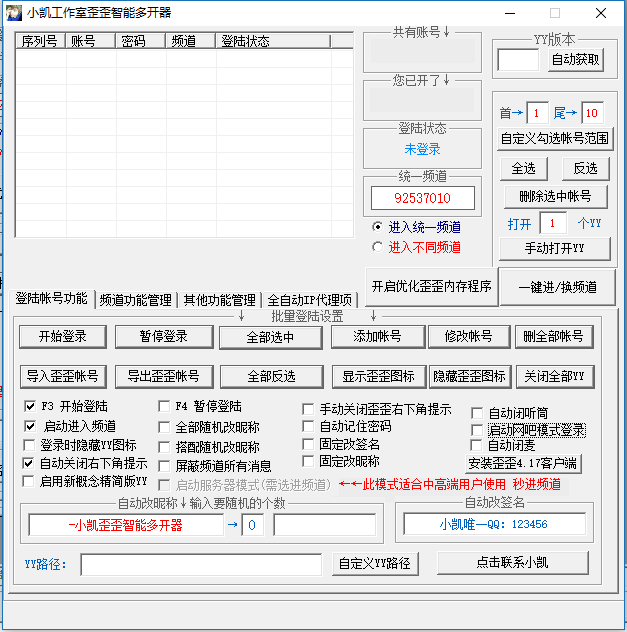This screenshot has height=632, width=627.
Task: Click the 首 start number field
Action: (x=537, y=113)
